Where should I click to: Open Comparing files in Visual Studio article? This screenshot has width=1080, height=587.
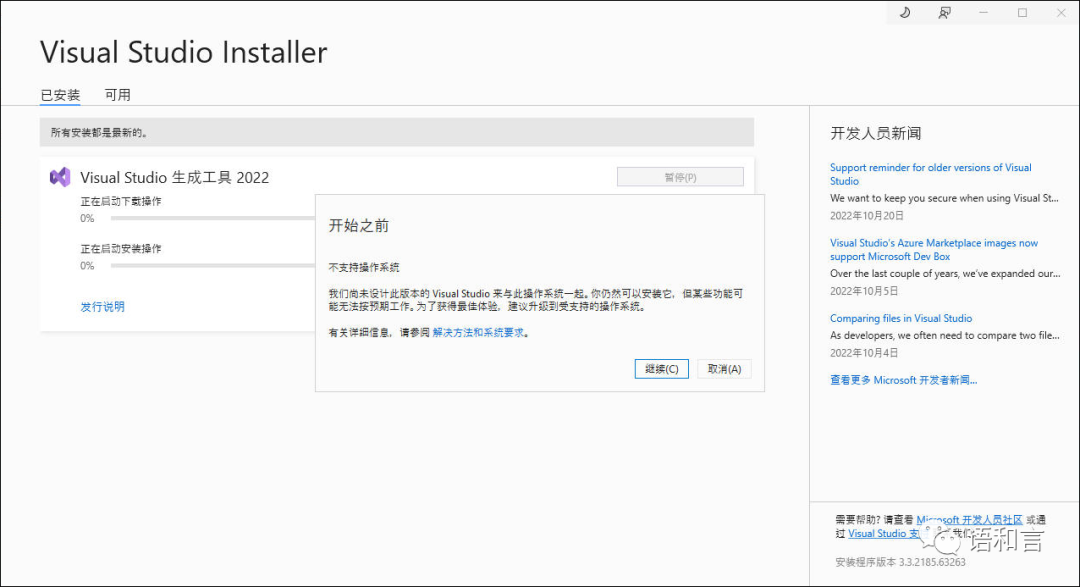tap(901, 318)
